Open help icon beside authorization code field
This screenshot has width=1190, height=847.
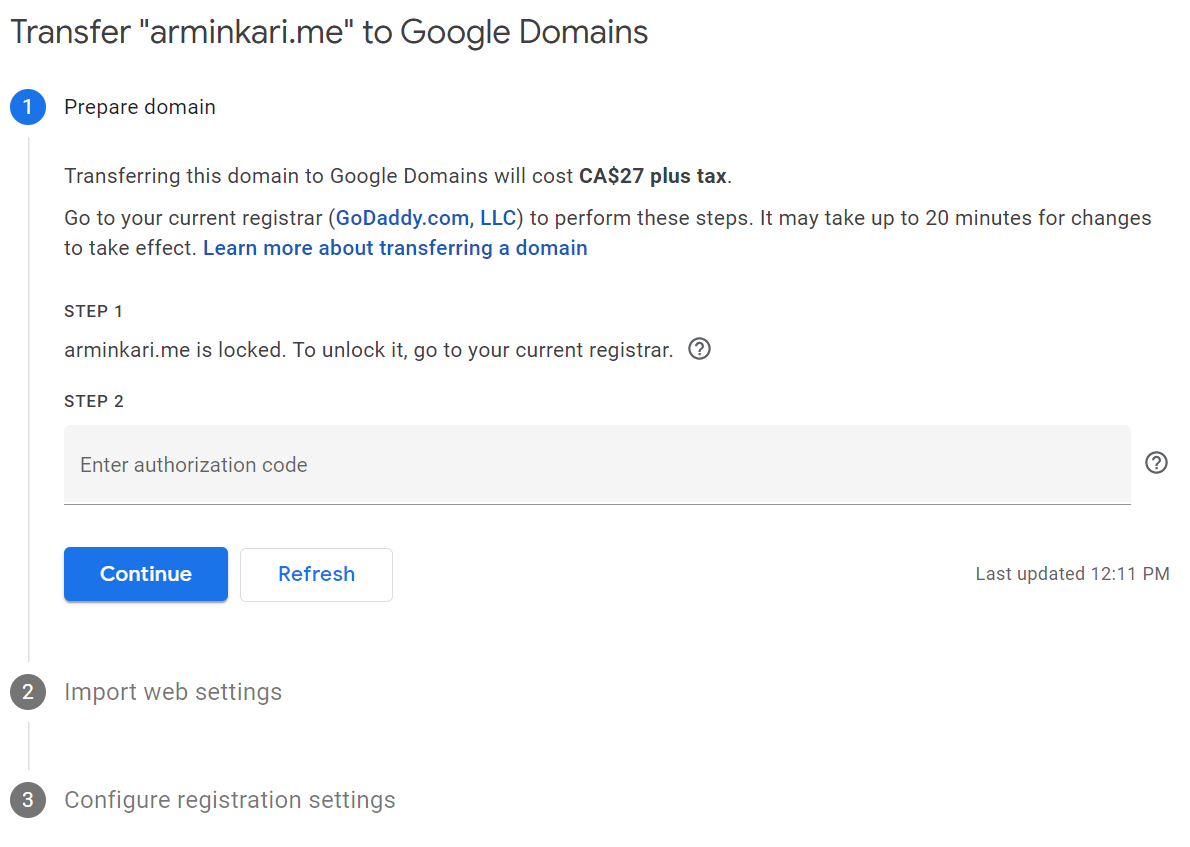pyautogui.click(x=1156, y=463)
